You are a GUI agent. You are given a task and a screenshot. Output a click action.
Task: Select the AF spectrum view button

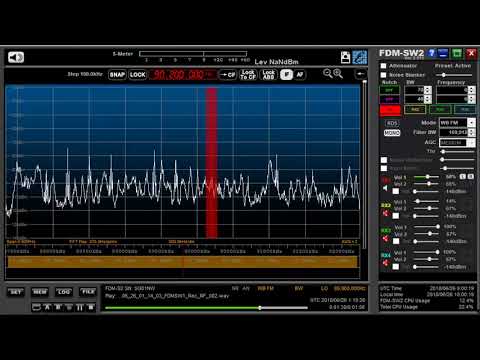[300, 74]
